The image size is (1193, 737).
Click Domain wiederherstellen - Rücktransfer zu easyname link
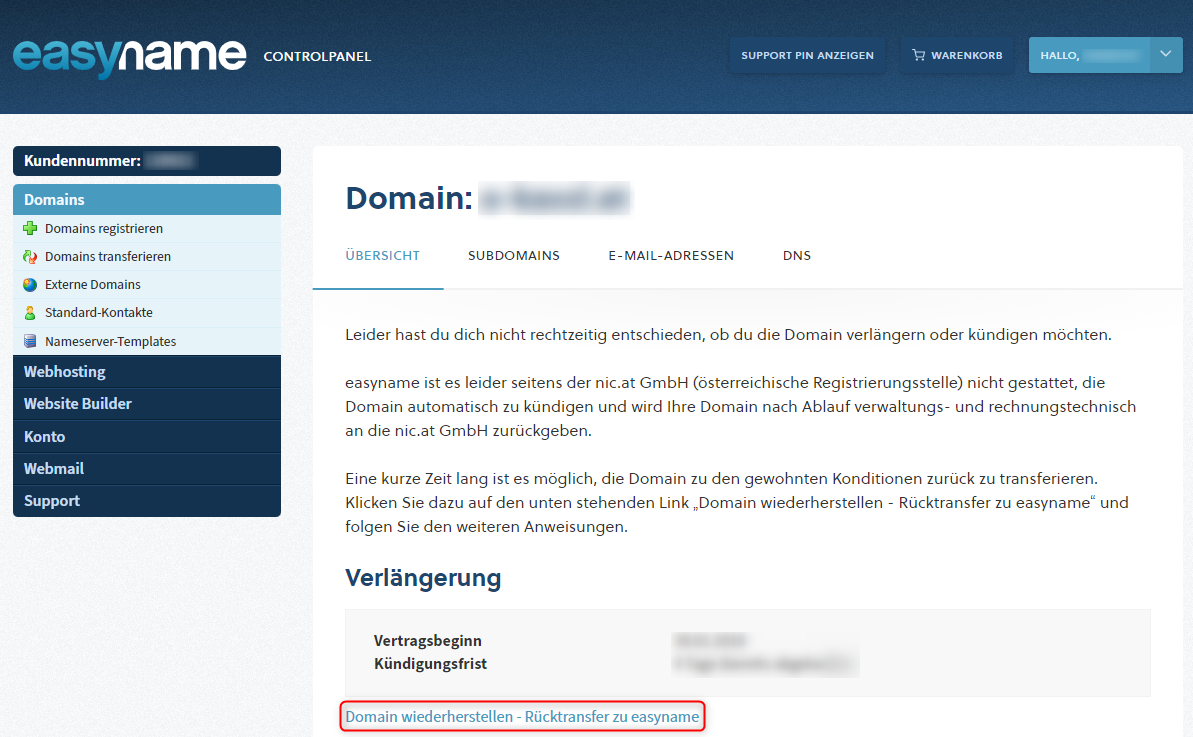[x=522, y=716]
